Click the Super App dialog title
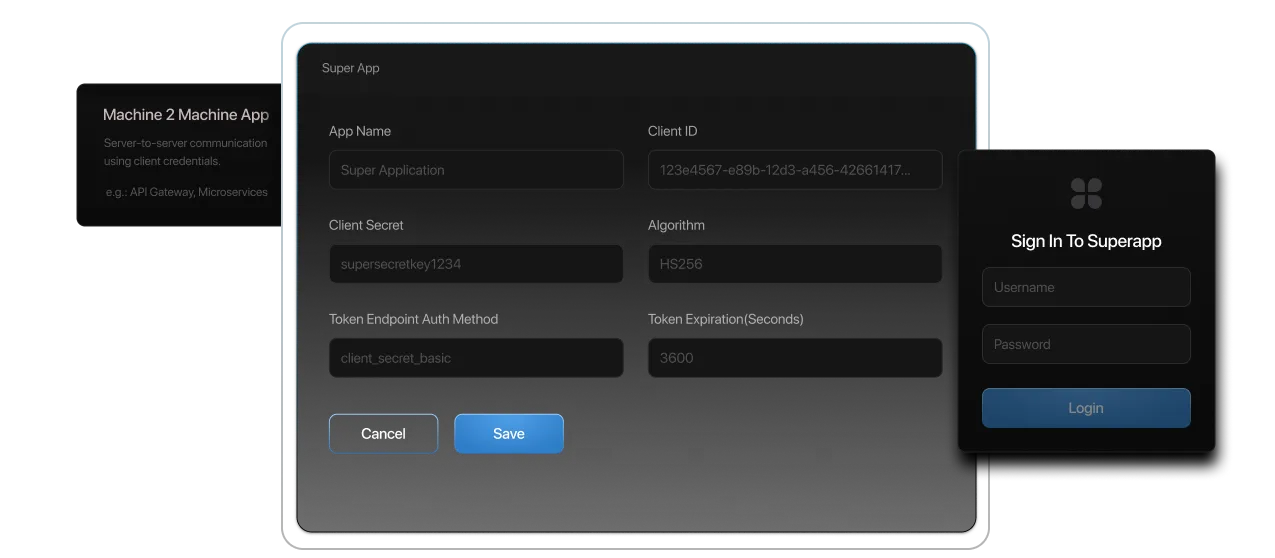 coord(350,68)
